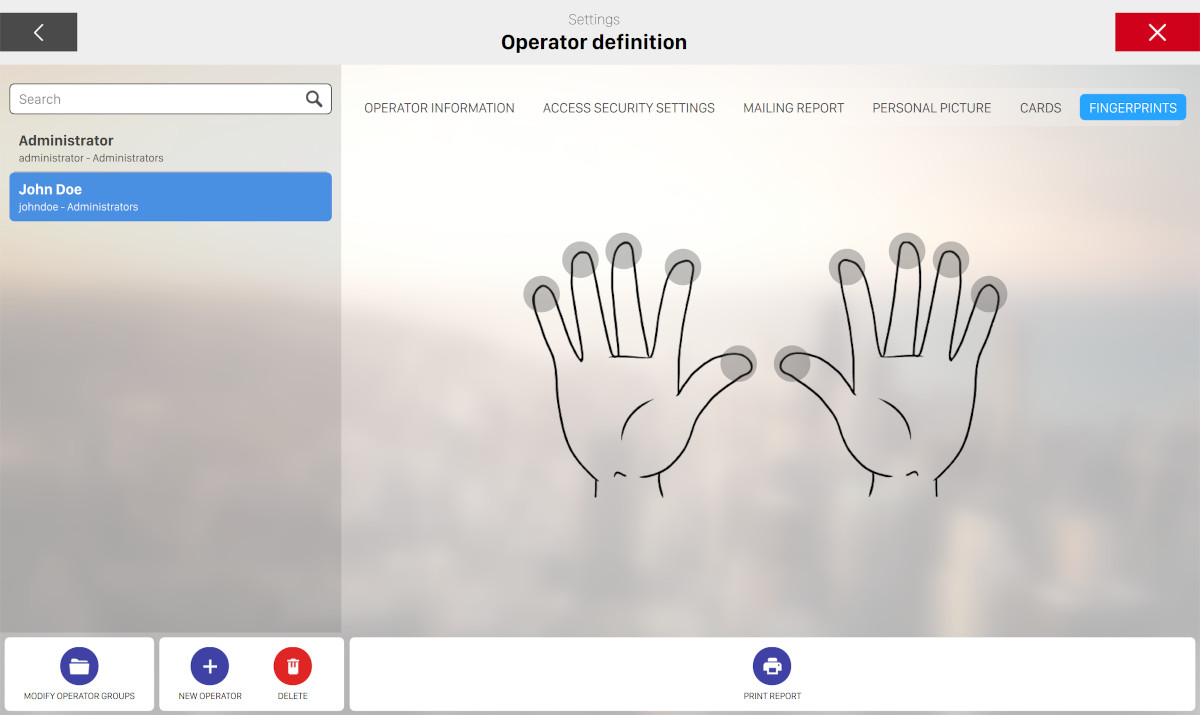The image size is (1200, 715).
Task: Toggle the right hand pinky fingertip
Action: [988, 294]
